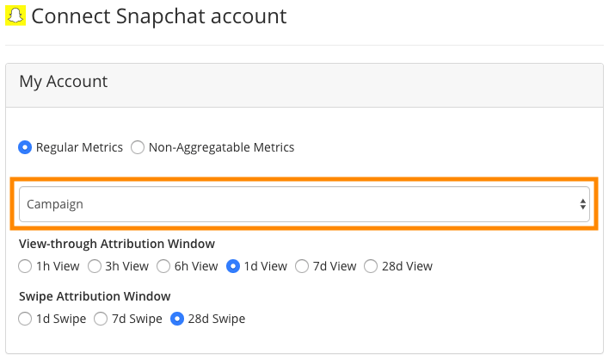Set swipe window to 1d Swipe
Screen dimensions: 609x360
[x=25, y=319]
